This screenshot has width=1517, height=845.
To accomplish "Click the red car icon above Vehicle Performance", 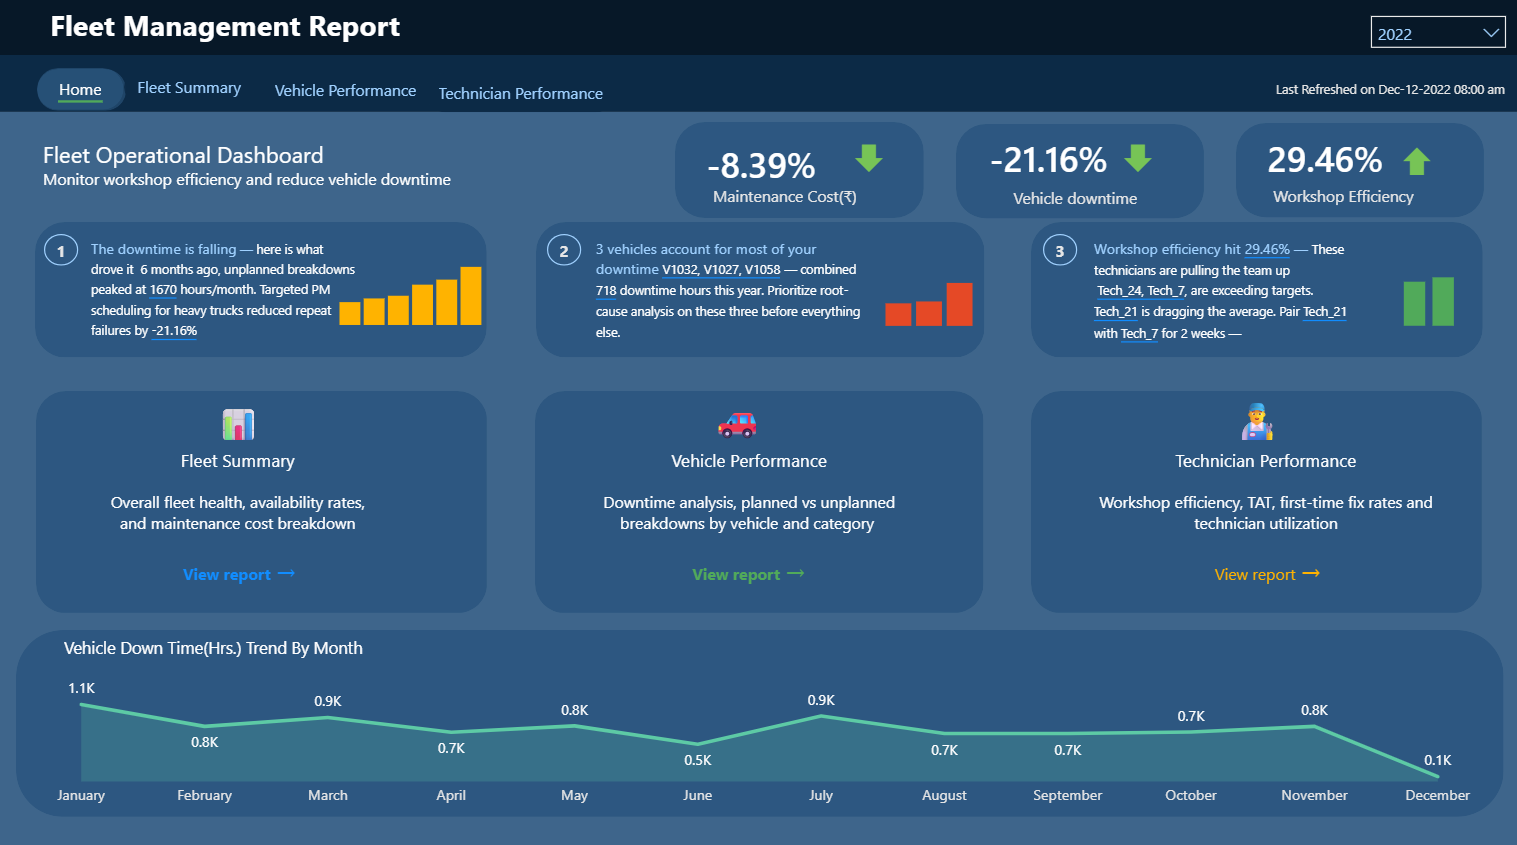I will [x=738, y=424].
